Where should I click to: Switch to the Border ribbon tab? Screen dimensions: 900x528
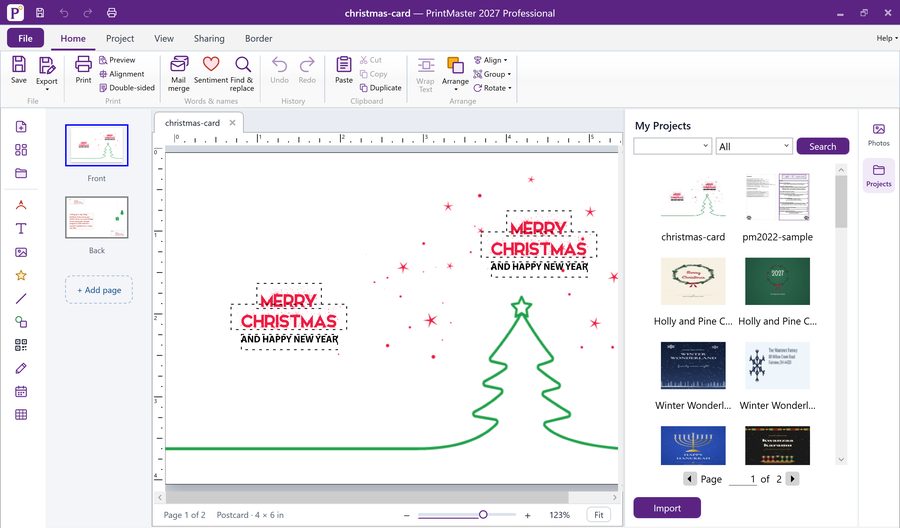[258, 38]
